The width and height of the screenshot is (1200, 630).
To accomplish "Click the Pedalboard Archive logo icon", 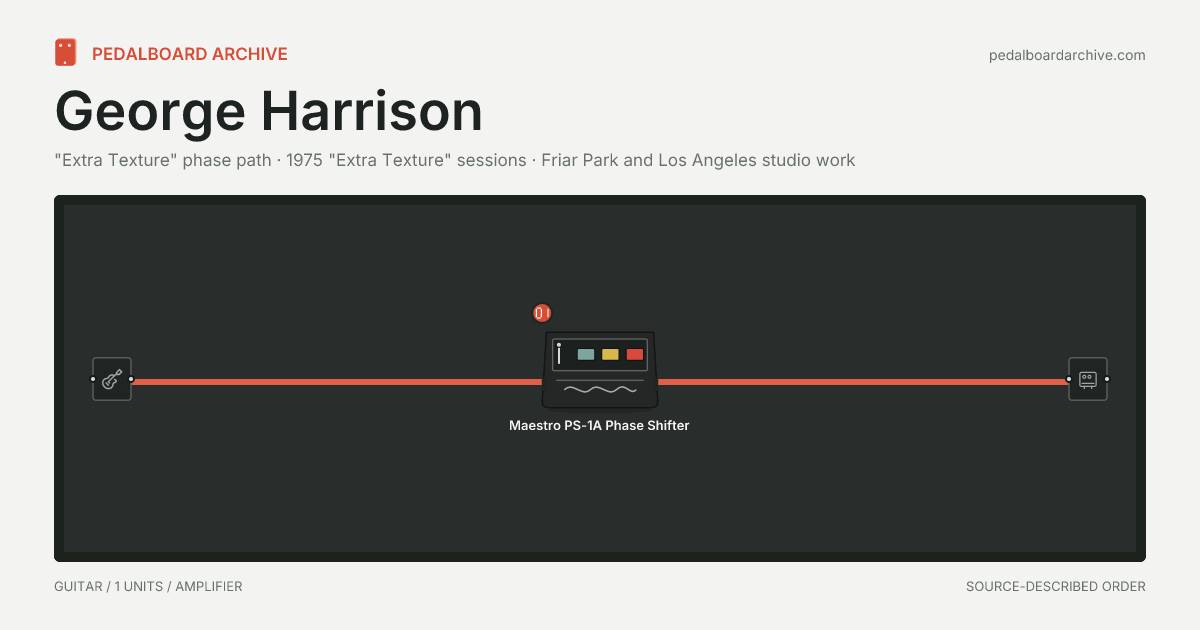I will (66, 53).
